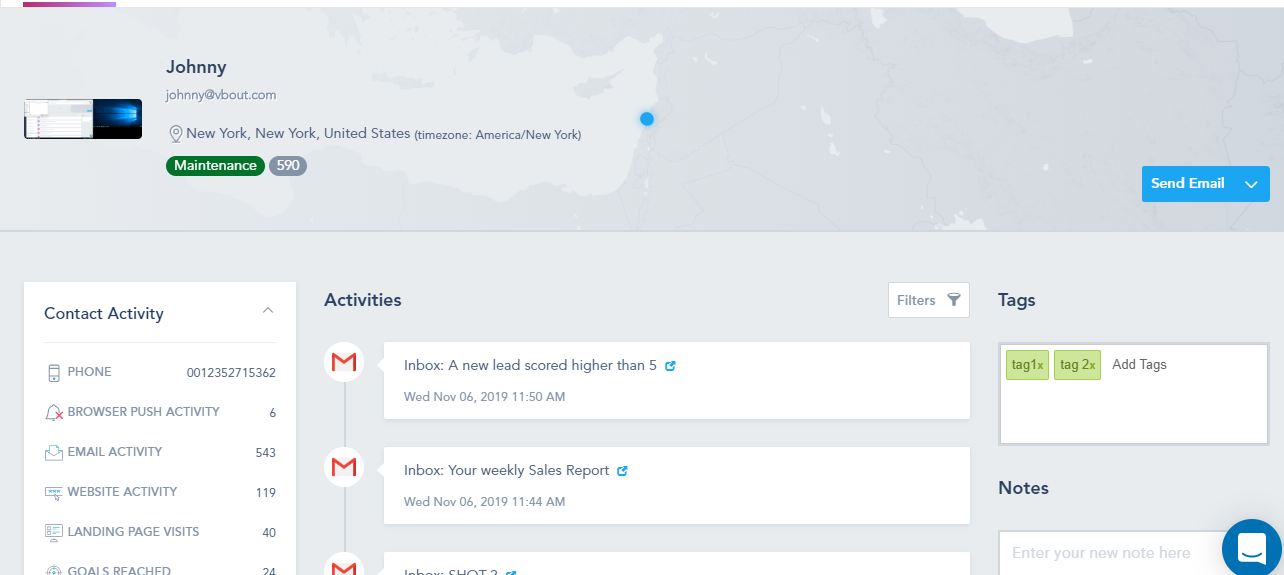Open external link for weekly Sales Report
This screenshot has height=575, width=1284.
[x=622, y=471]
